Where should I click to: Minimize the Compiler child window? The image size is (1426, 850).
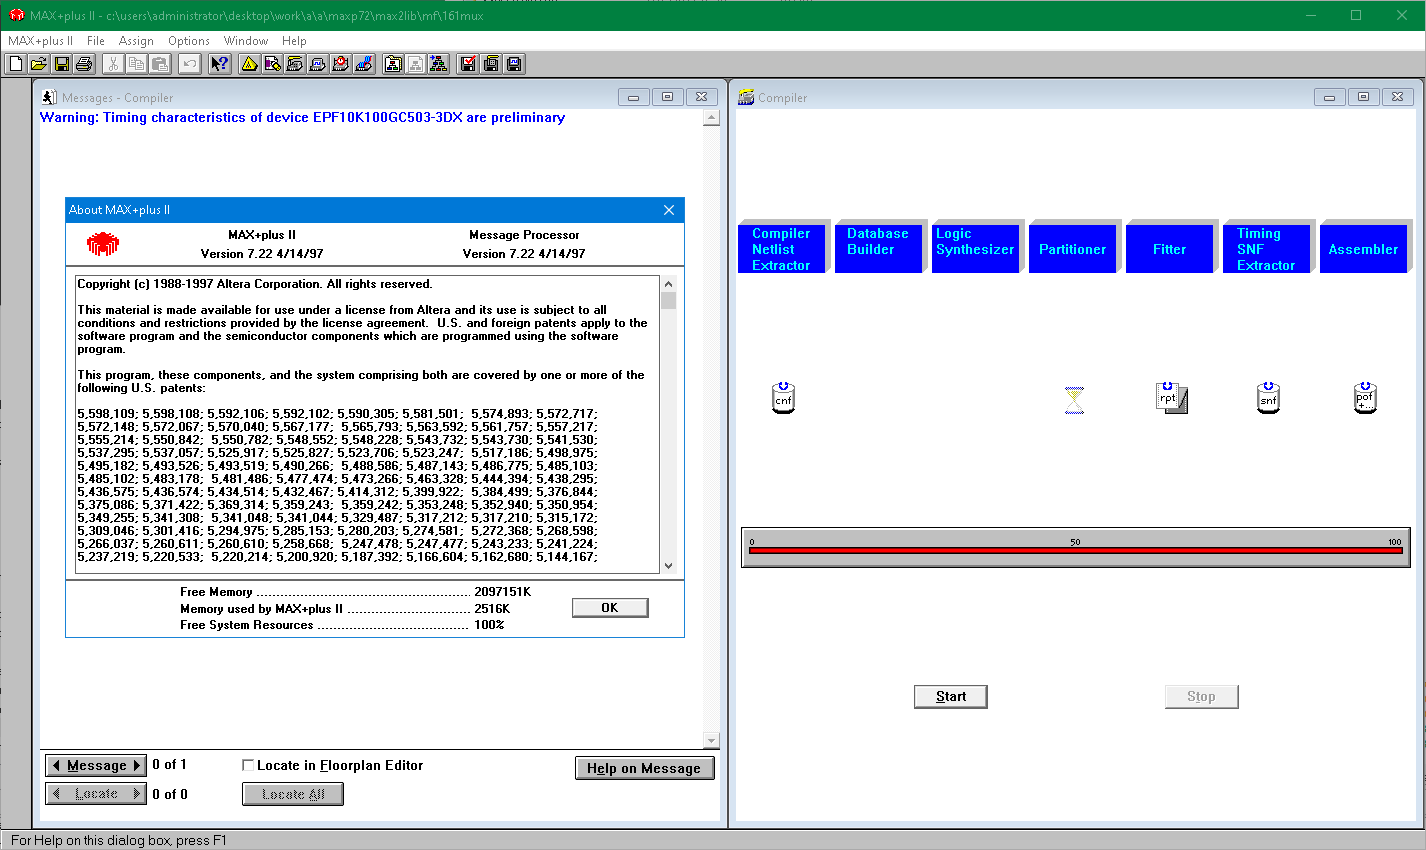tap(1329, 97)
